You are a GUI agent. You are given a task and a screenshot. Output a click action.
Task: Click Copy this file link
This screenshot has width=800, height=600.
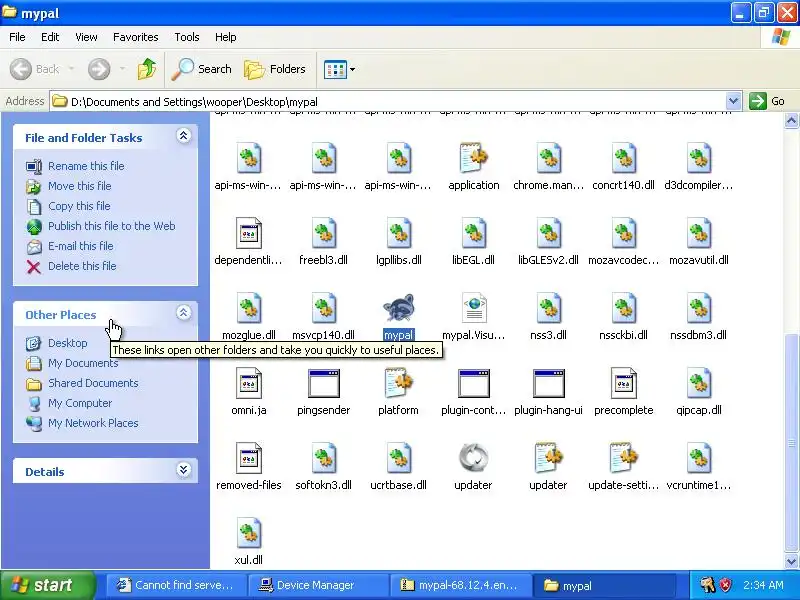click(x=79, y=206)
